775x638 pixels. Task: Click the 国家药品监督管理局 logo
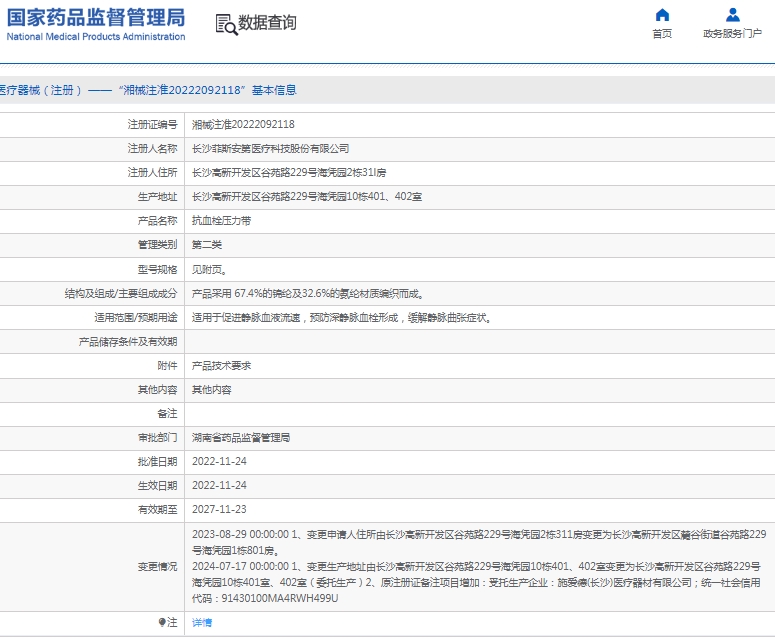coord(96,24)
